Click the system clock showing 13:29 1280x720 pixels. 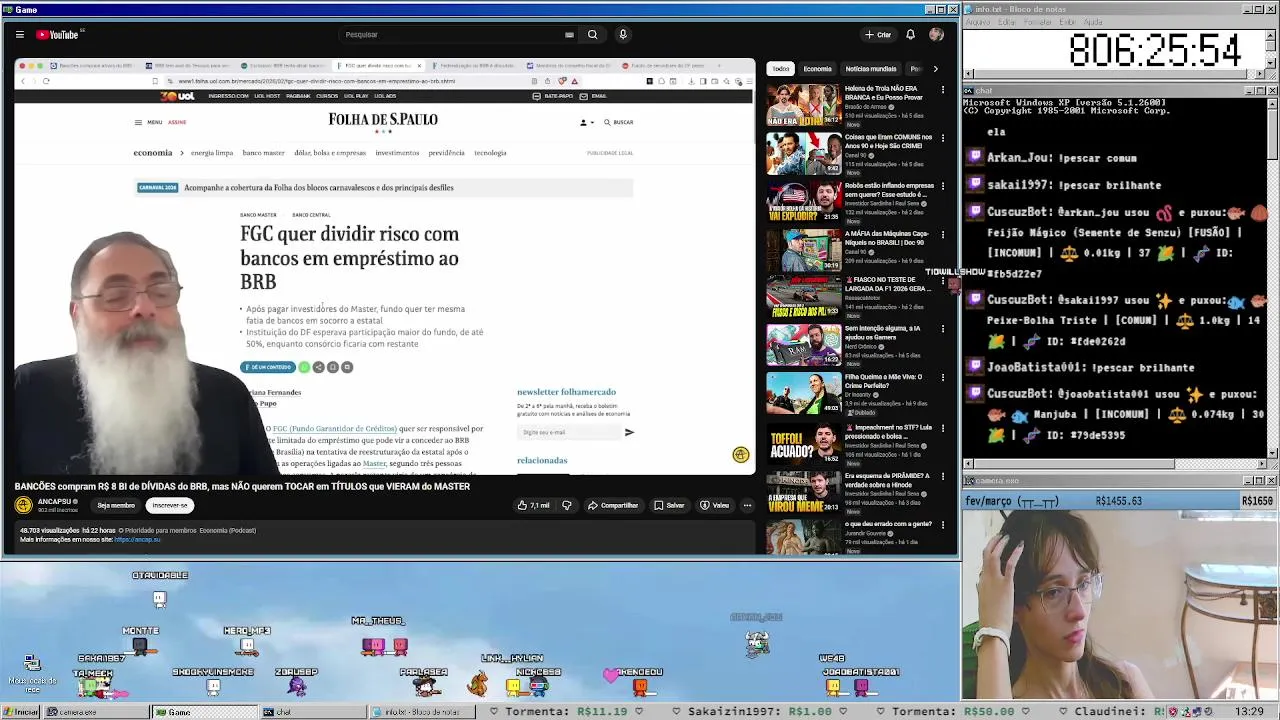click(1249, 712)
